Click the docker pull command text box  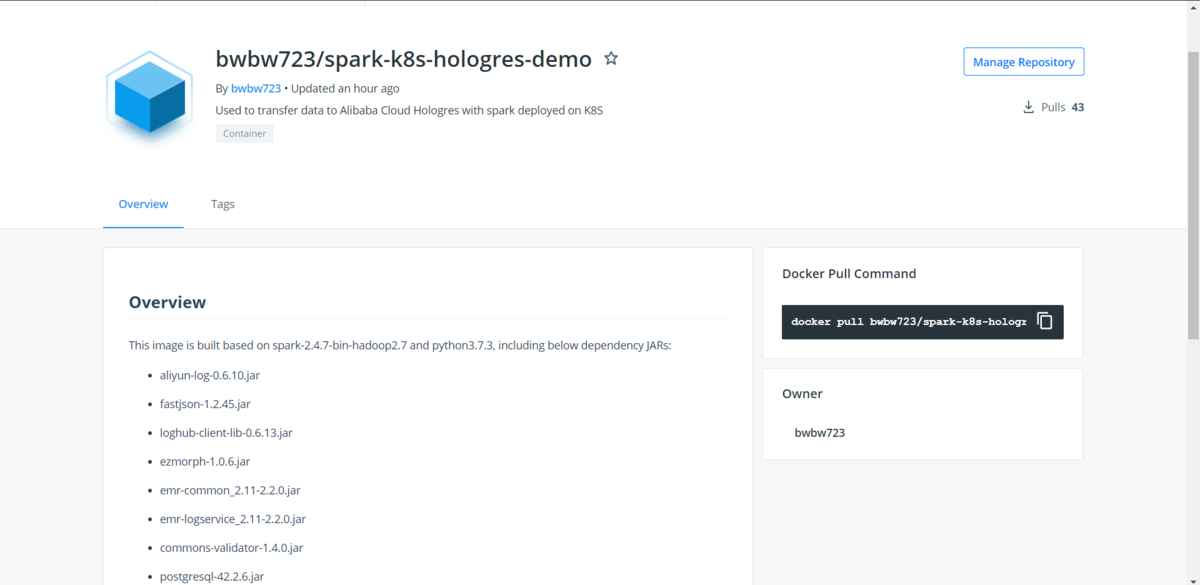908,322
